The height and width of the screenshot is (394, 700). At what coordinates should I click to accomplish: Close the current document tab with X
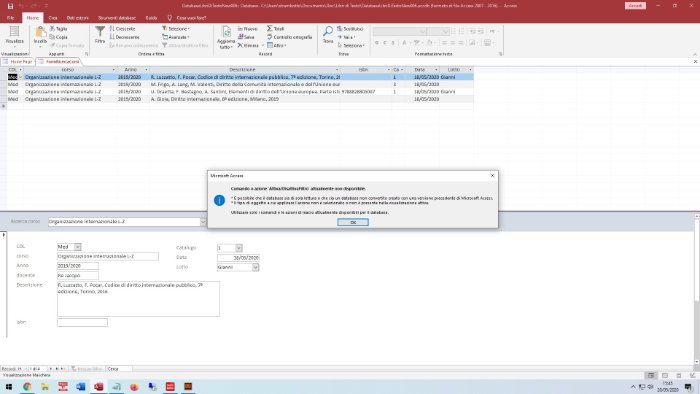tap(695, 62)
